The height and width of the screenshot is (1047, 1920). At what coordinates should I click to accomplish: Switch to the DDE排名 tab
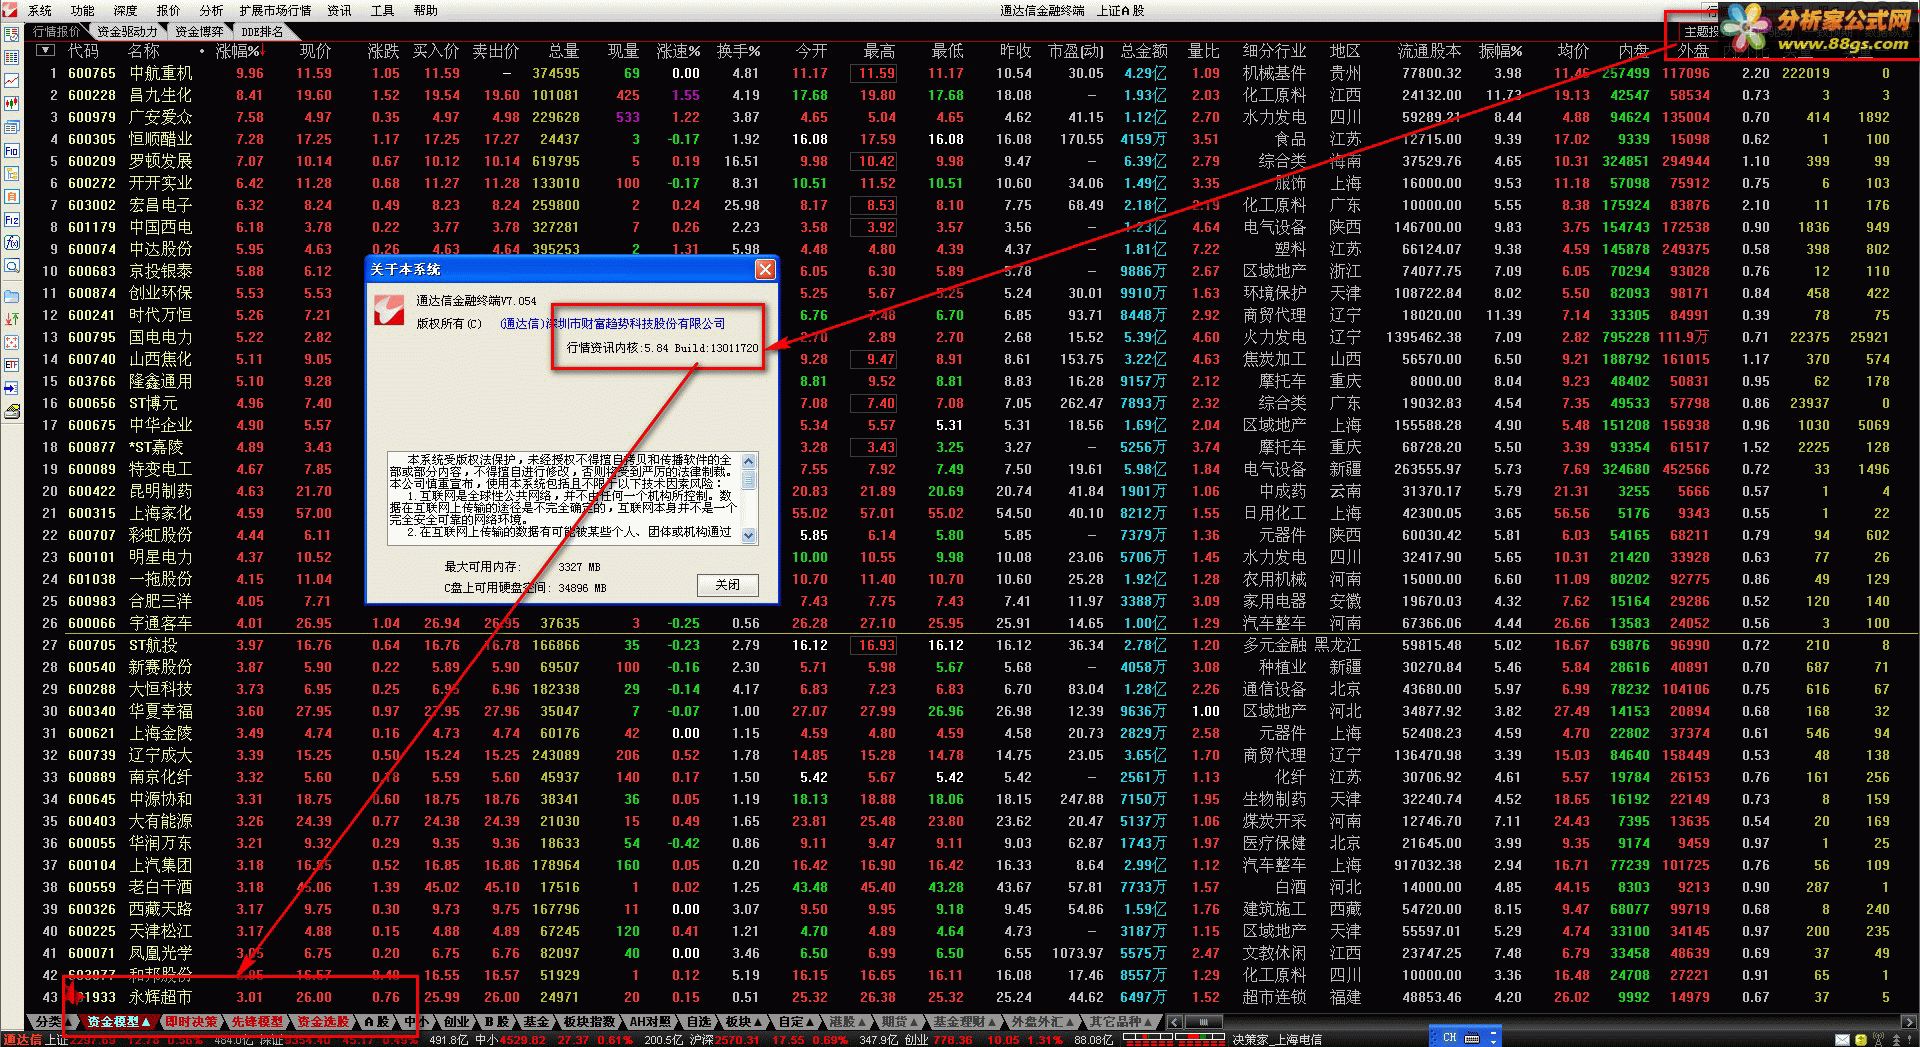tap(262, 31)
